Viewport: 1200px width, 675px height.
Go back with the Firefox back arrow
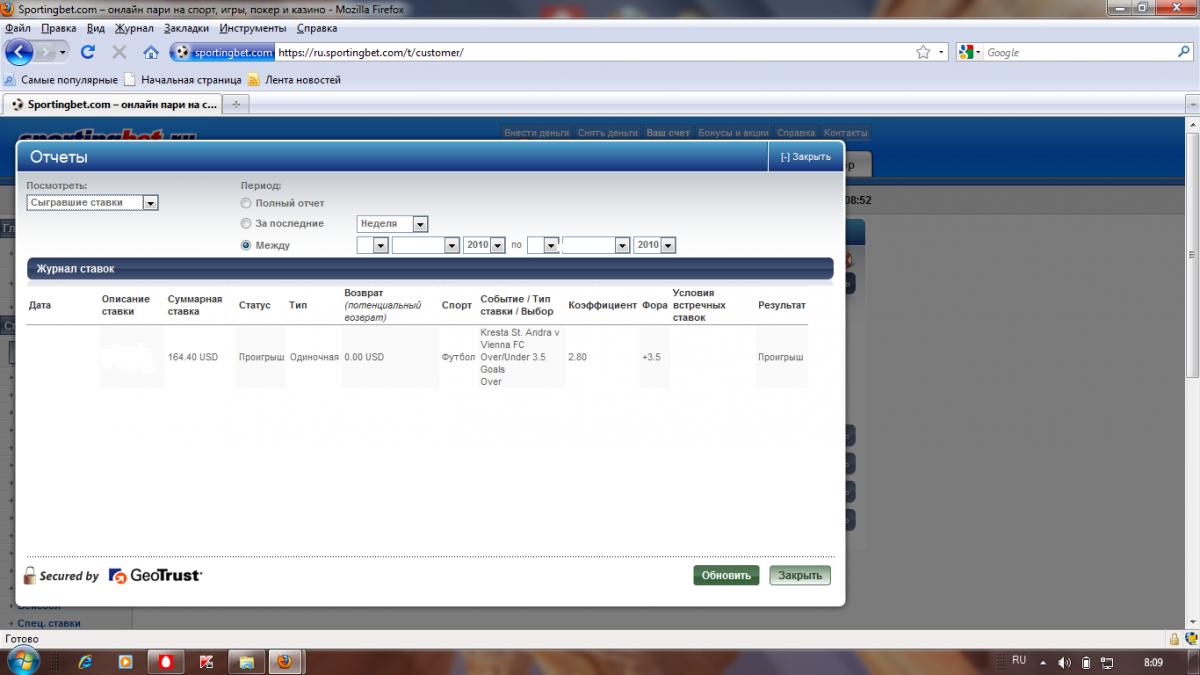(20, 52)
